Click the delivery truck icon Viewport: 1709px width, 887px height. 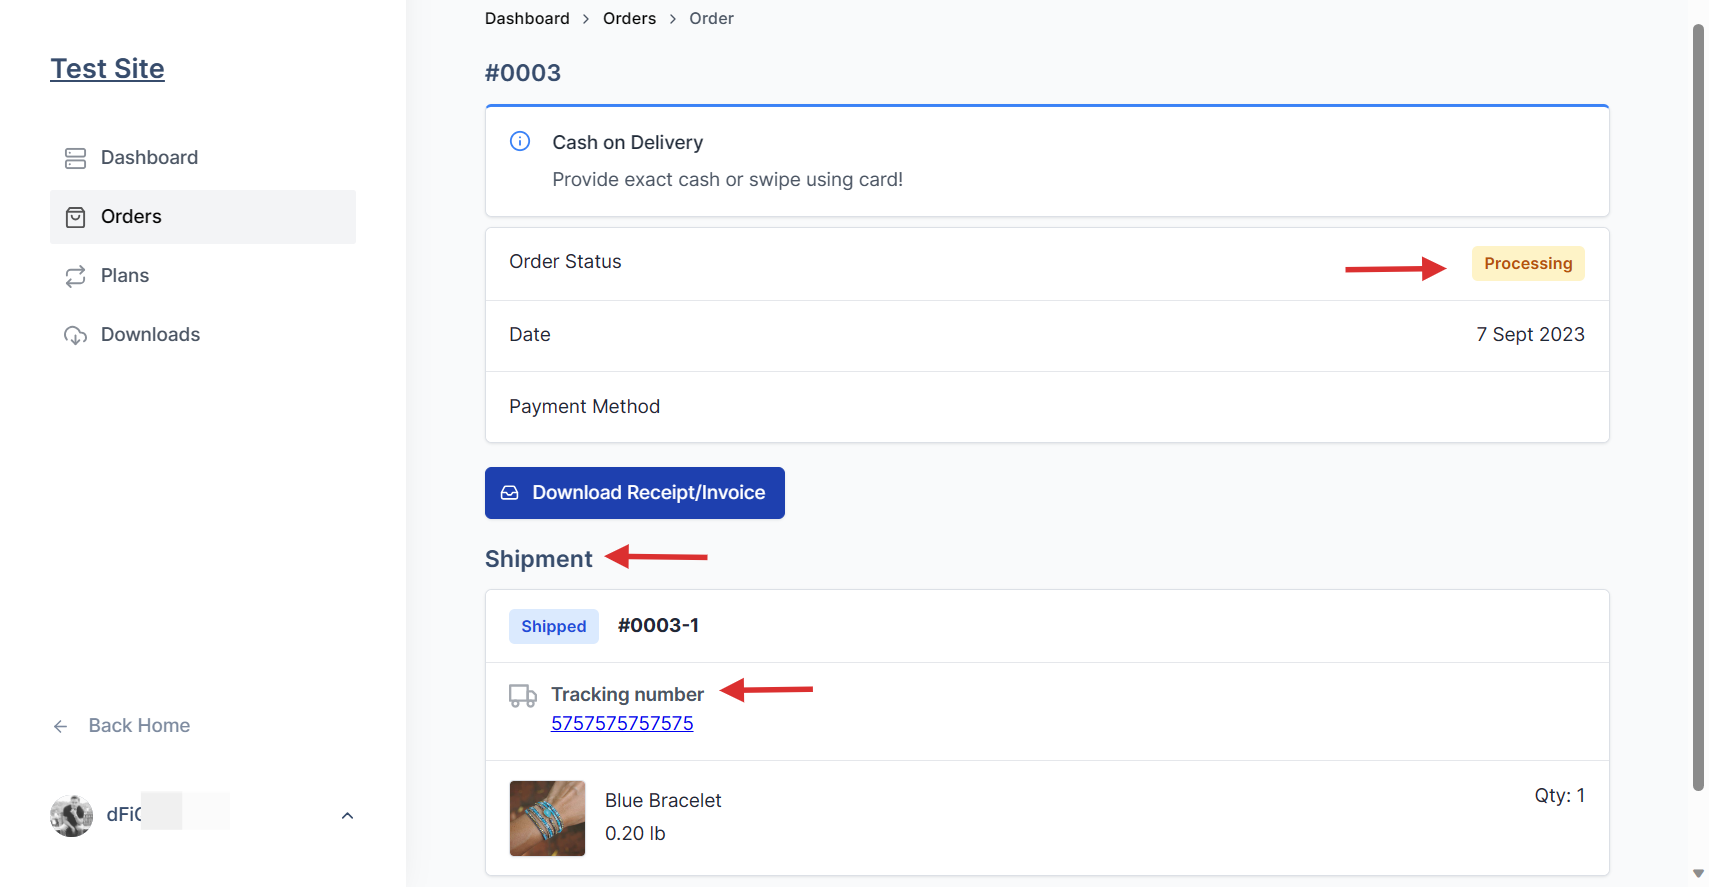point(522,695)
